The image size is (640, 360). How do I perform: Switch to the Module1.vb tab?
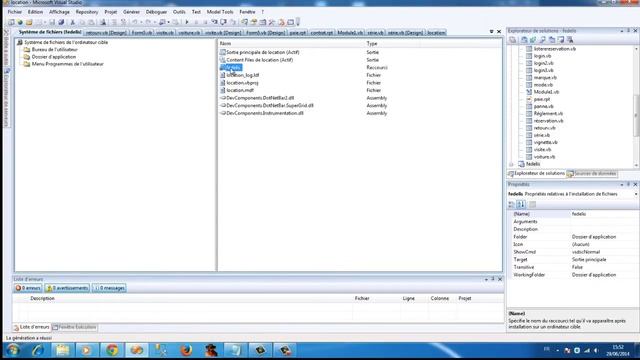point(350,33)
